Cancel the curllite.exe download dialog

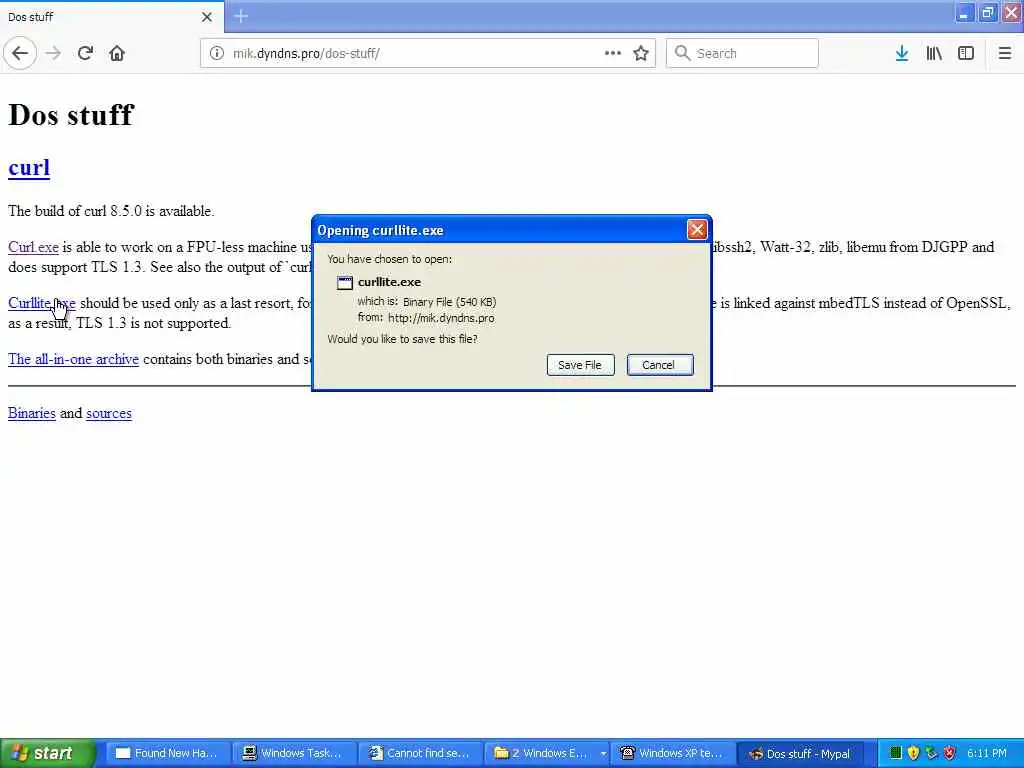pyautogui.click(x=660, y=365)
